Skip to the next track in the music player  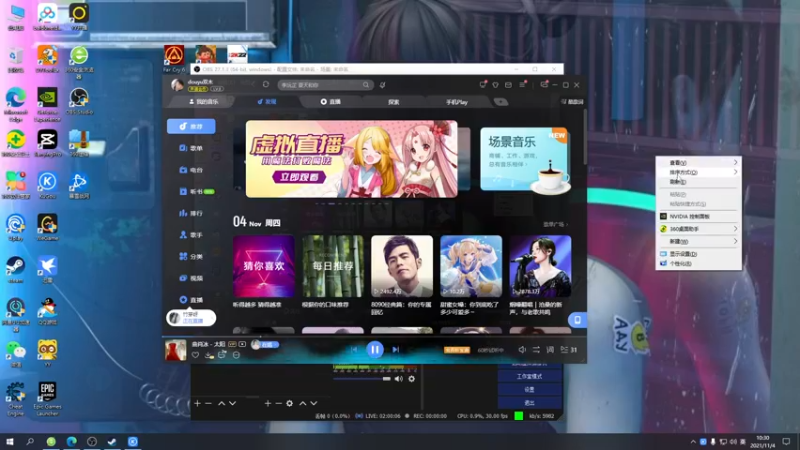tap(395, 349)
